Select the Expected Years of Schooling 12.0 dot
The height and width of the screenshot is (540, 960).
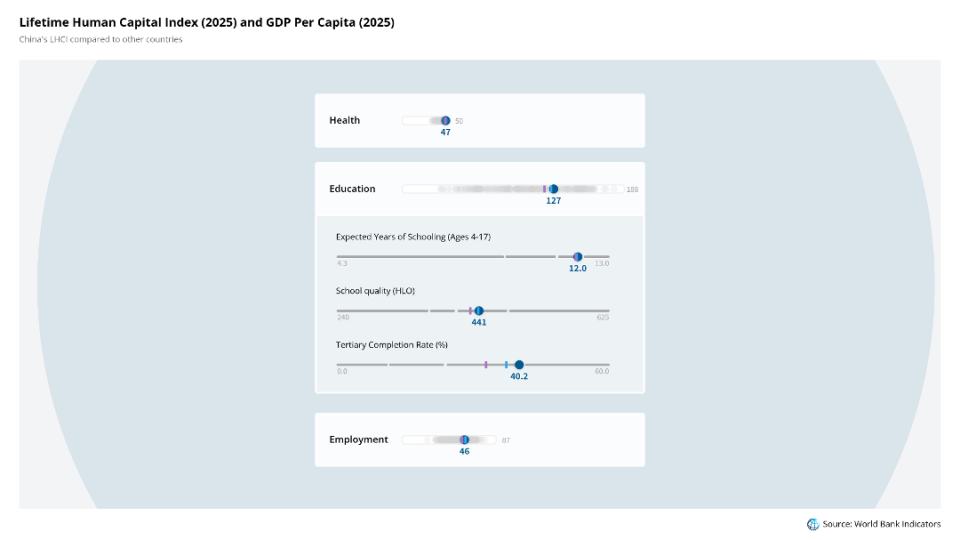pos(577,257)
